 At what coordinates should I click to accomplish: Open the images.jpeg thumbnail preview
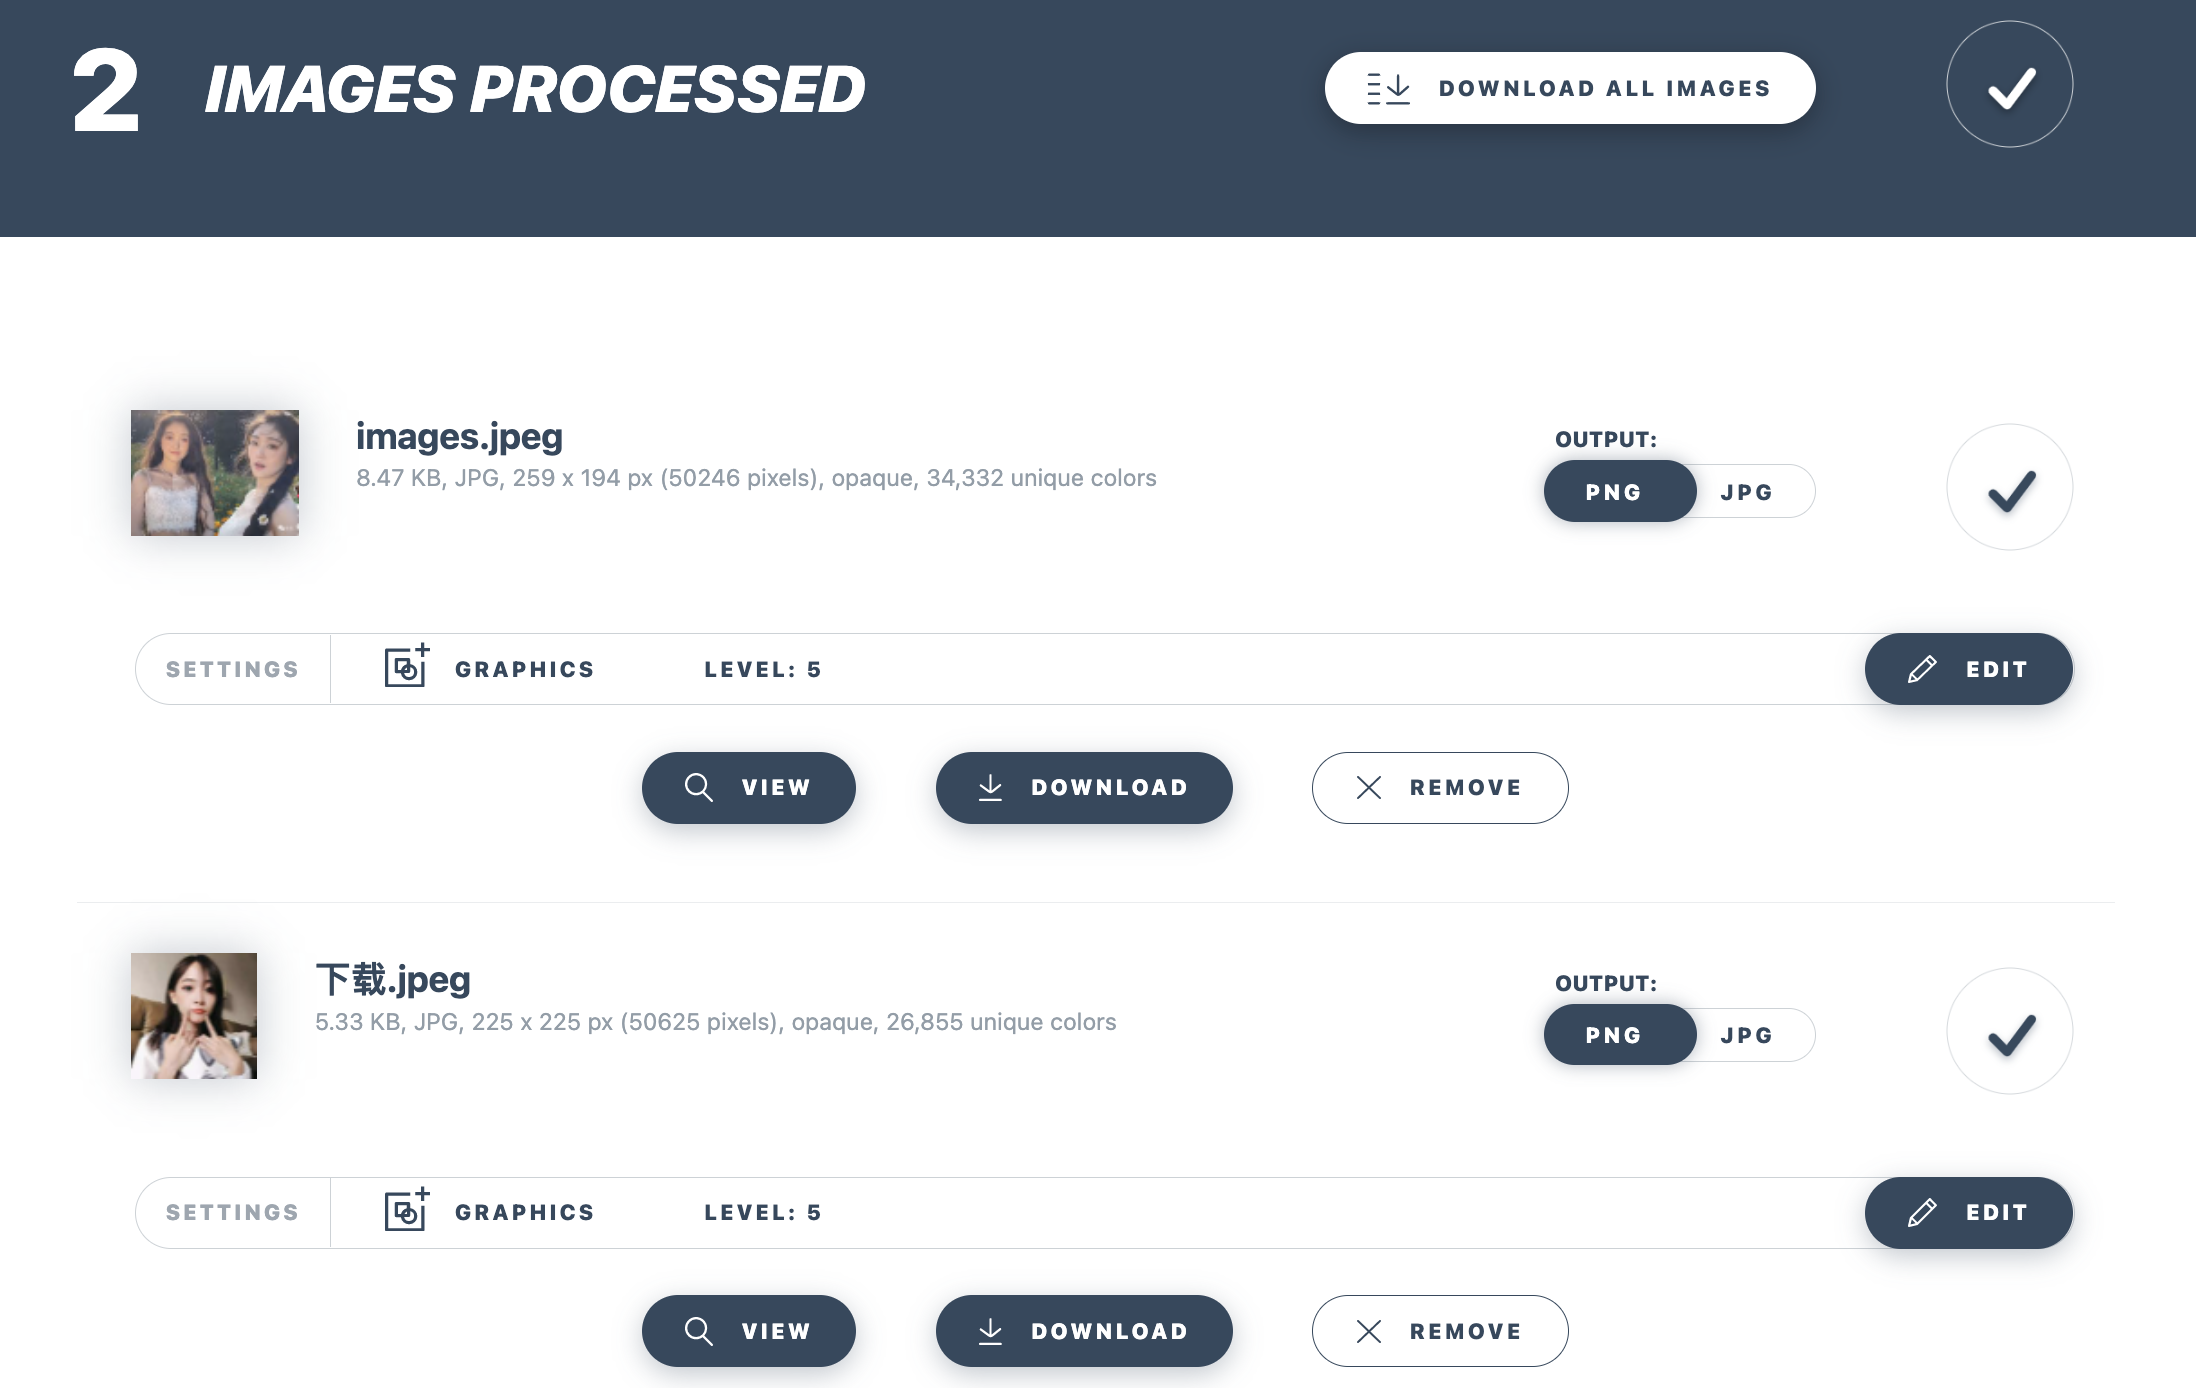pyautogui.click(x=215, y=473)
